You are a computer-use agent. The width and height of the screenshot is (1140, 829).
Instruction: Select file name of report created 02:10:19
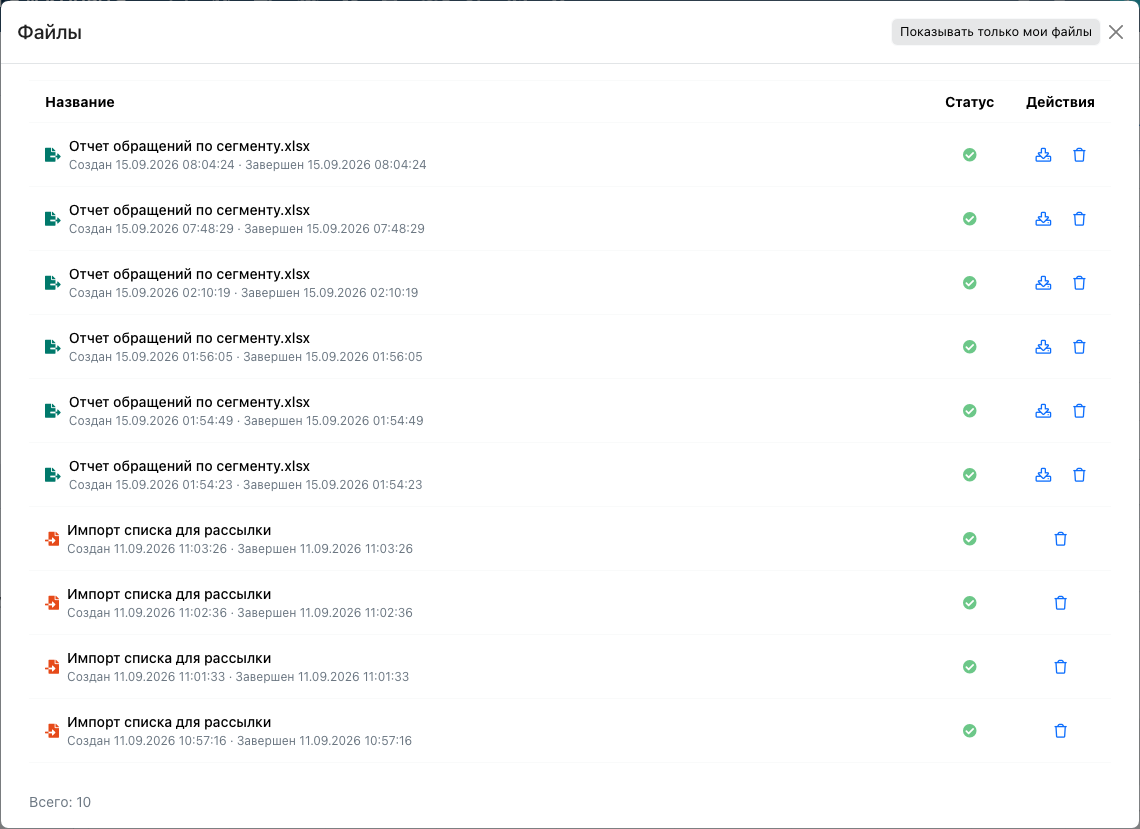click(x=189, y=274)
